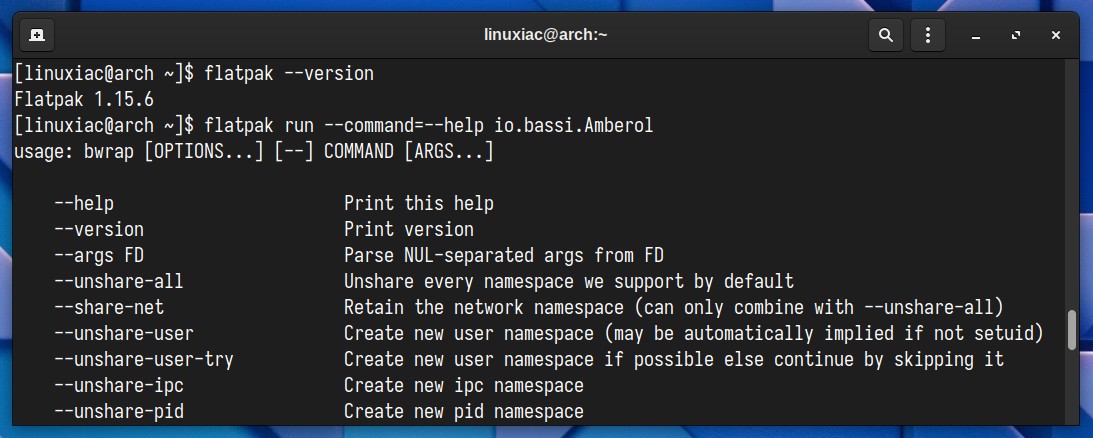
Task: Click the --unshare-user-try option text
Action: (144, 360)
